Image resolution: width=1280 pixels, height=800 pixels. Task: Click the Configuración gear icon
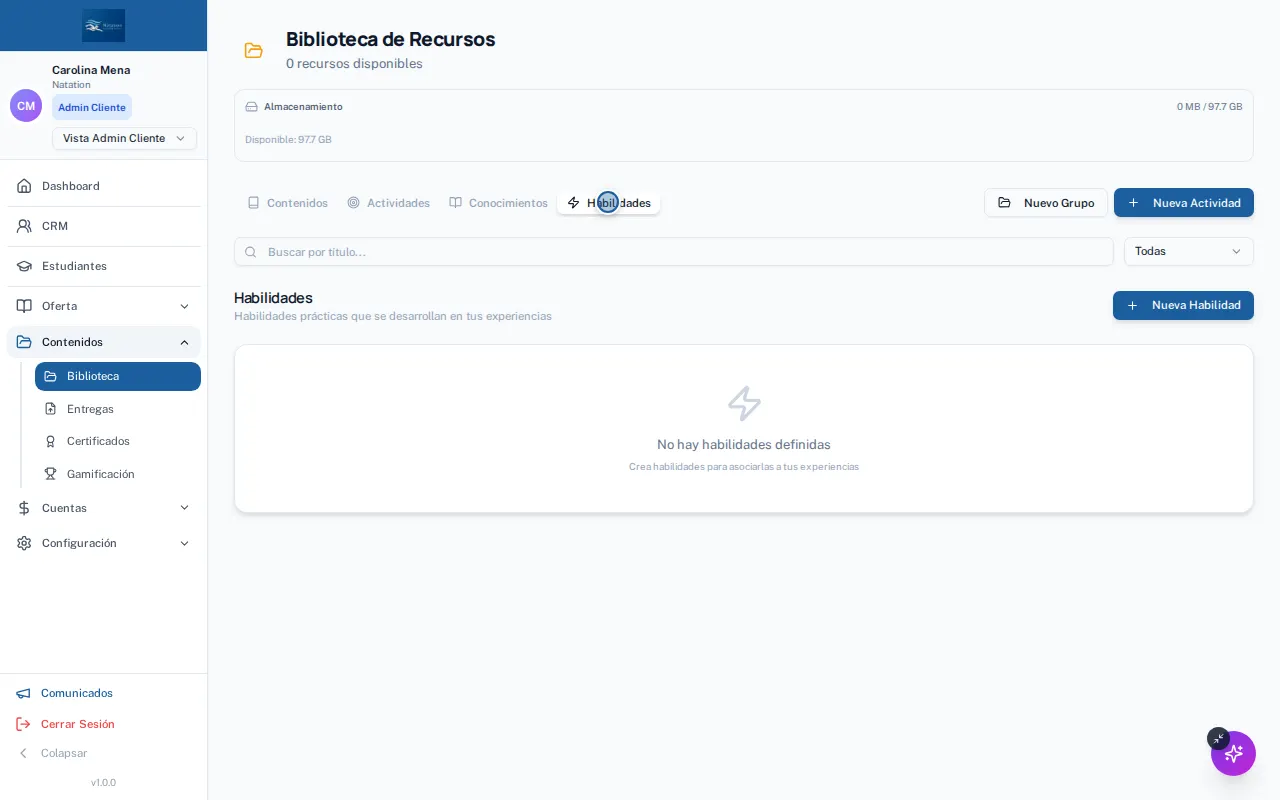[24, 543]
